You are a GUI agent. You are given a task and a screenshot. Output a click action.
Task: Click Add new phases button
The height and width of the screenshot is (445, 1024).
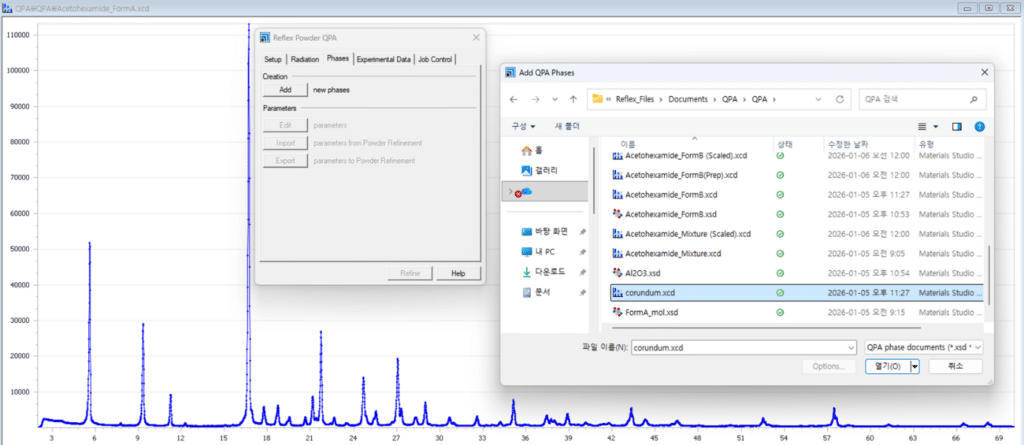point(285,90)
